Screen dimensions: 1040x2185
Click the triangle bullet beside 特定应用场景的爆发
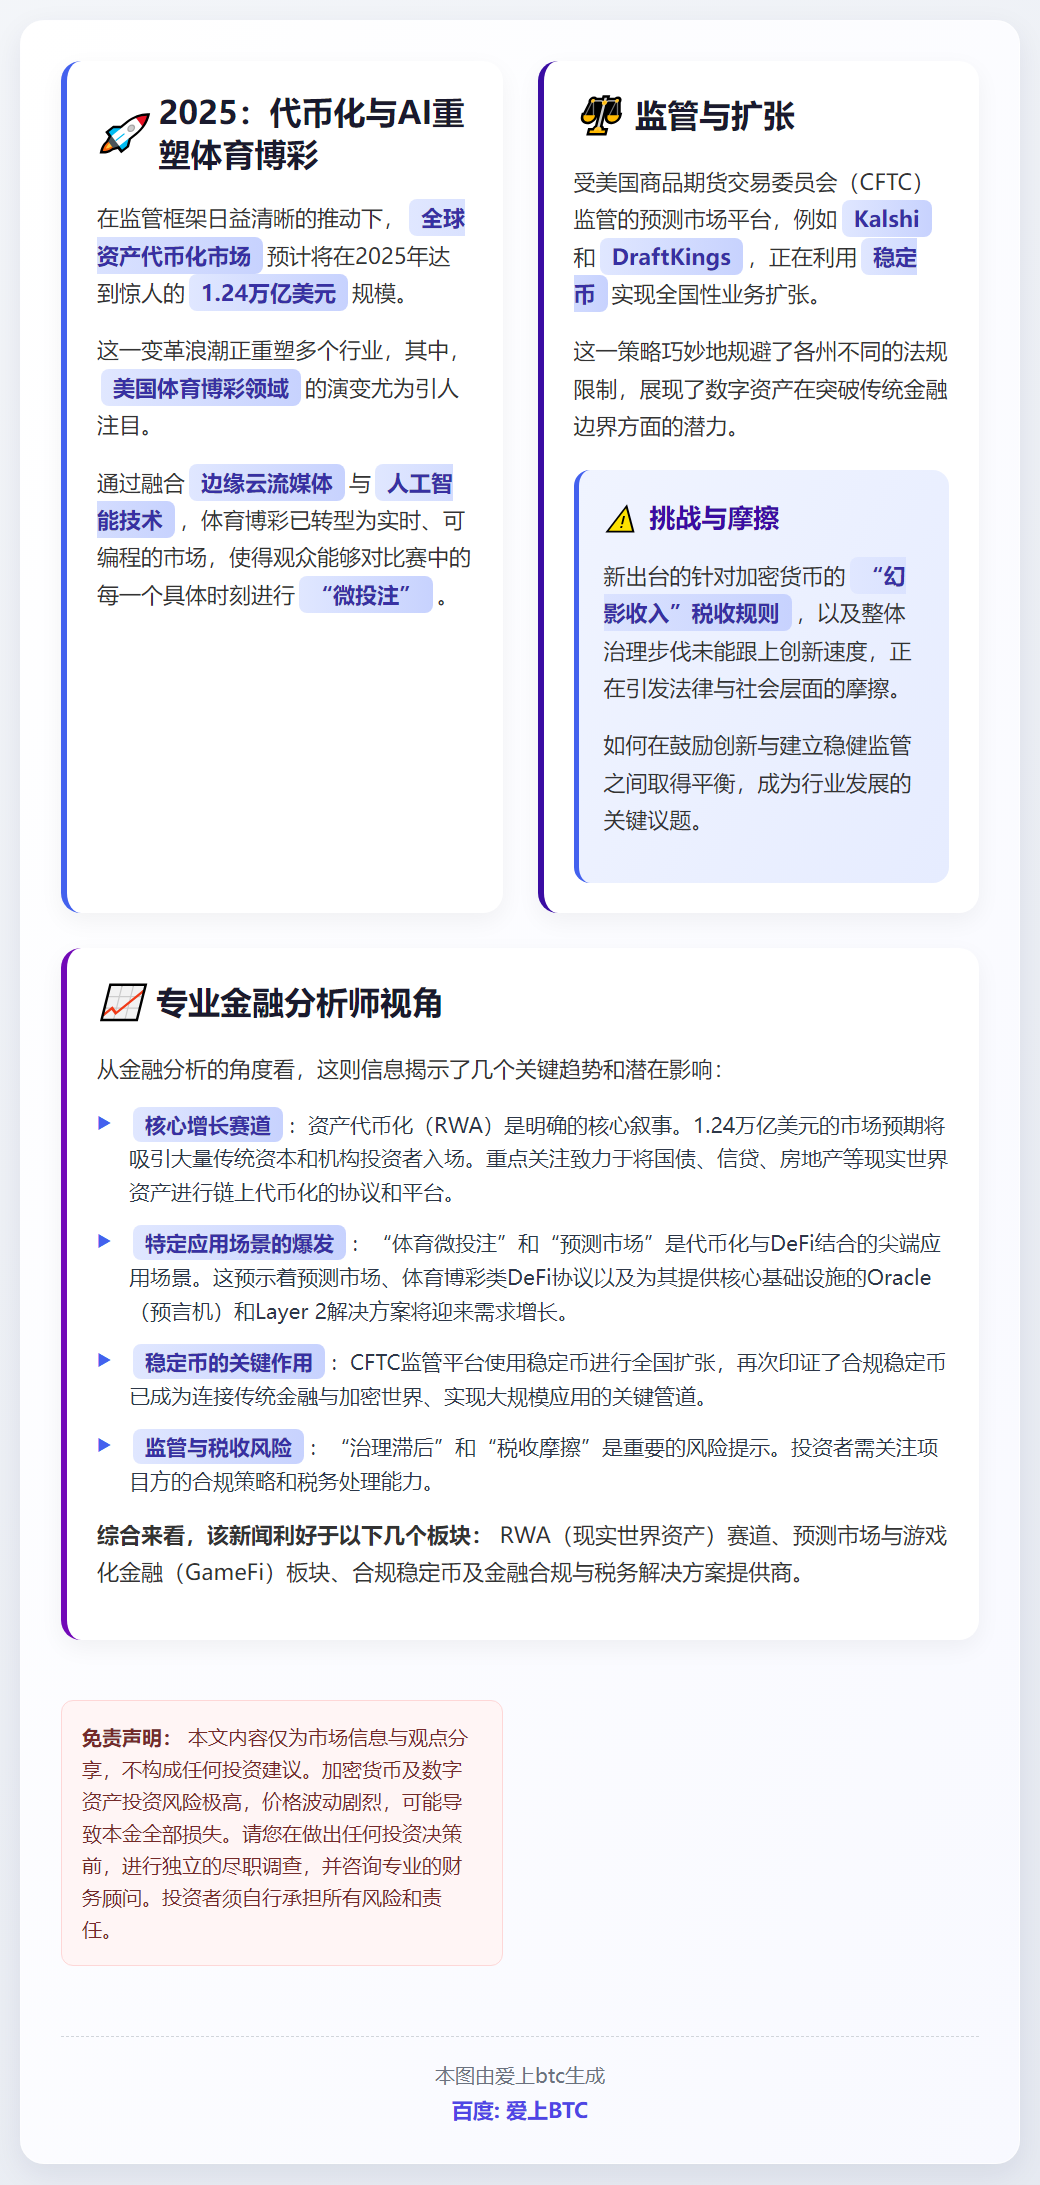[x=104, y=1242]
